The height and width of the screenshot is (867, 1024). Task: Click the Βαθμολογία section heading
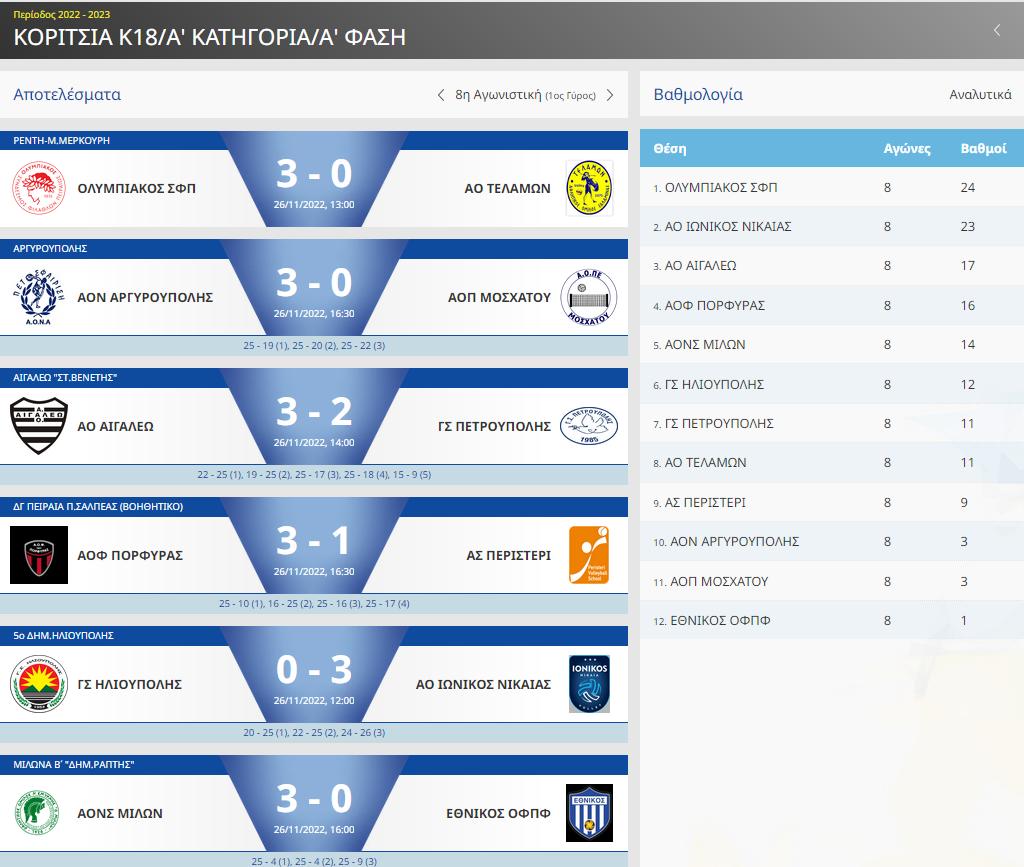click(698, 95)
